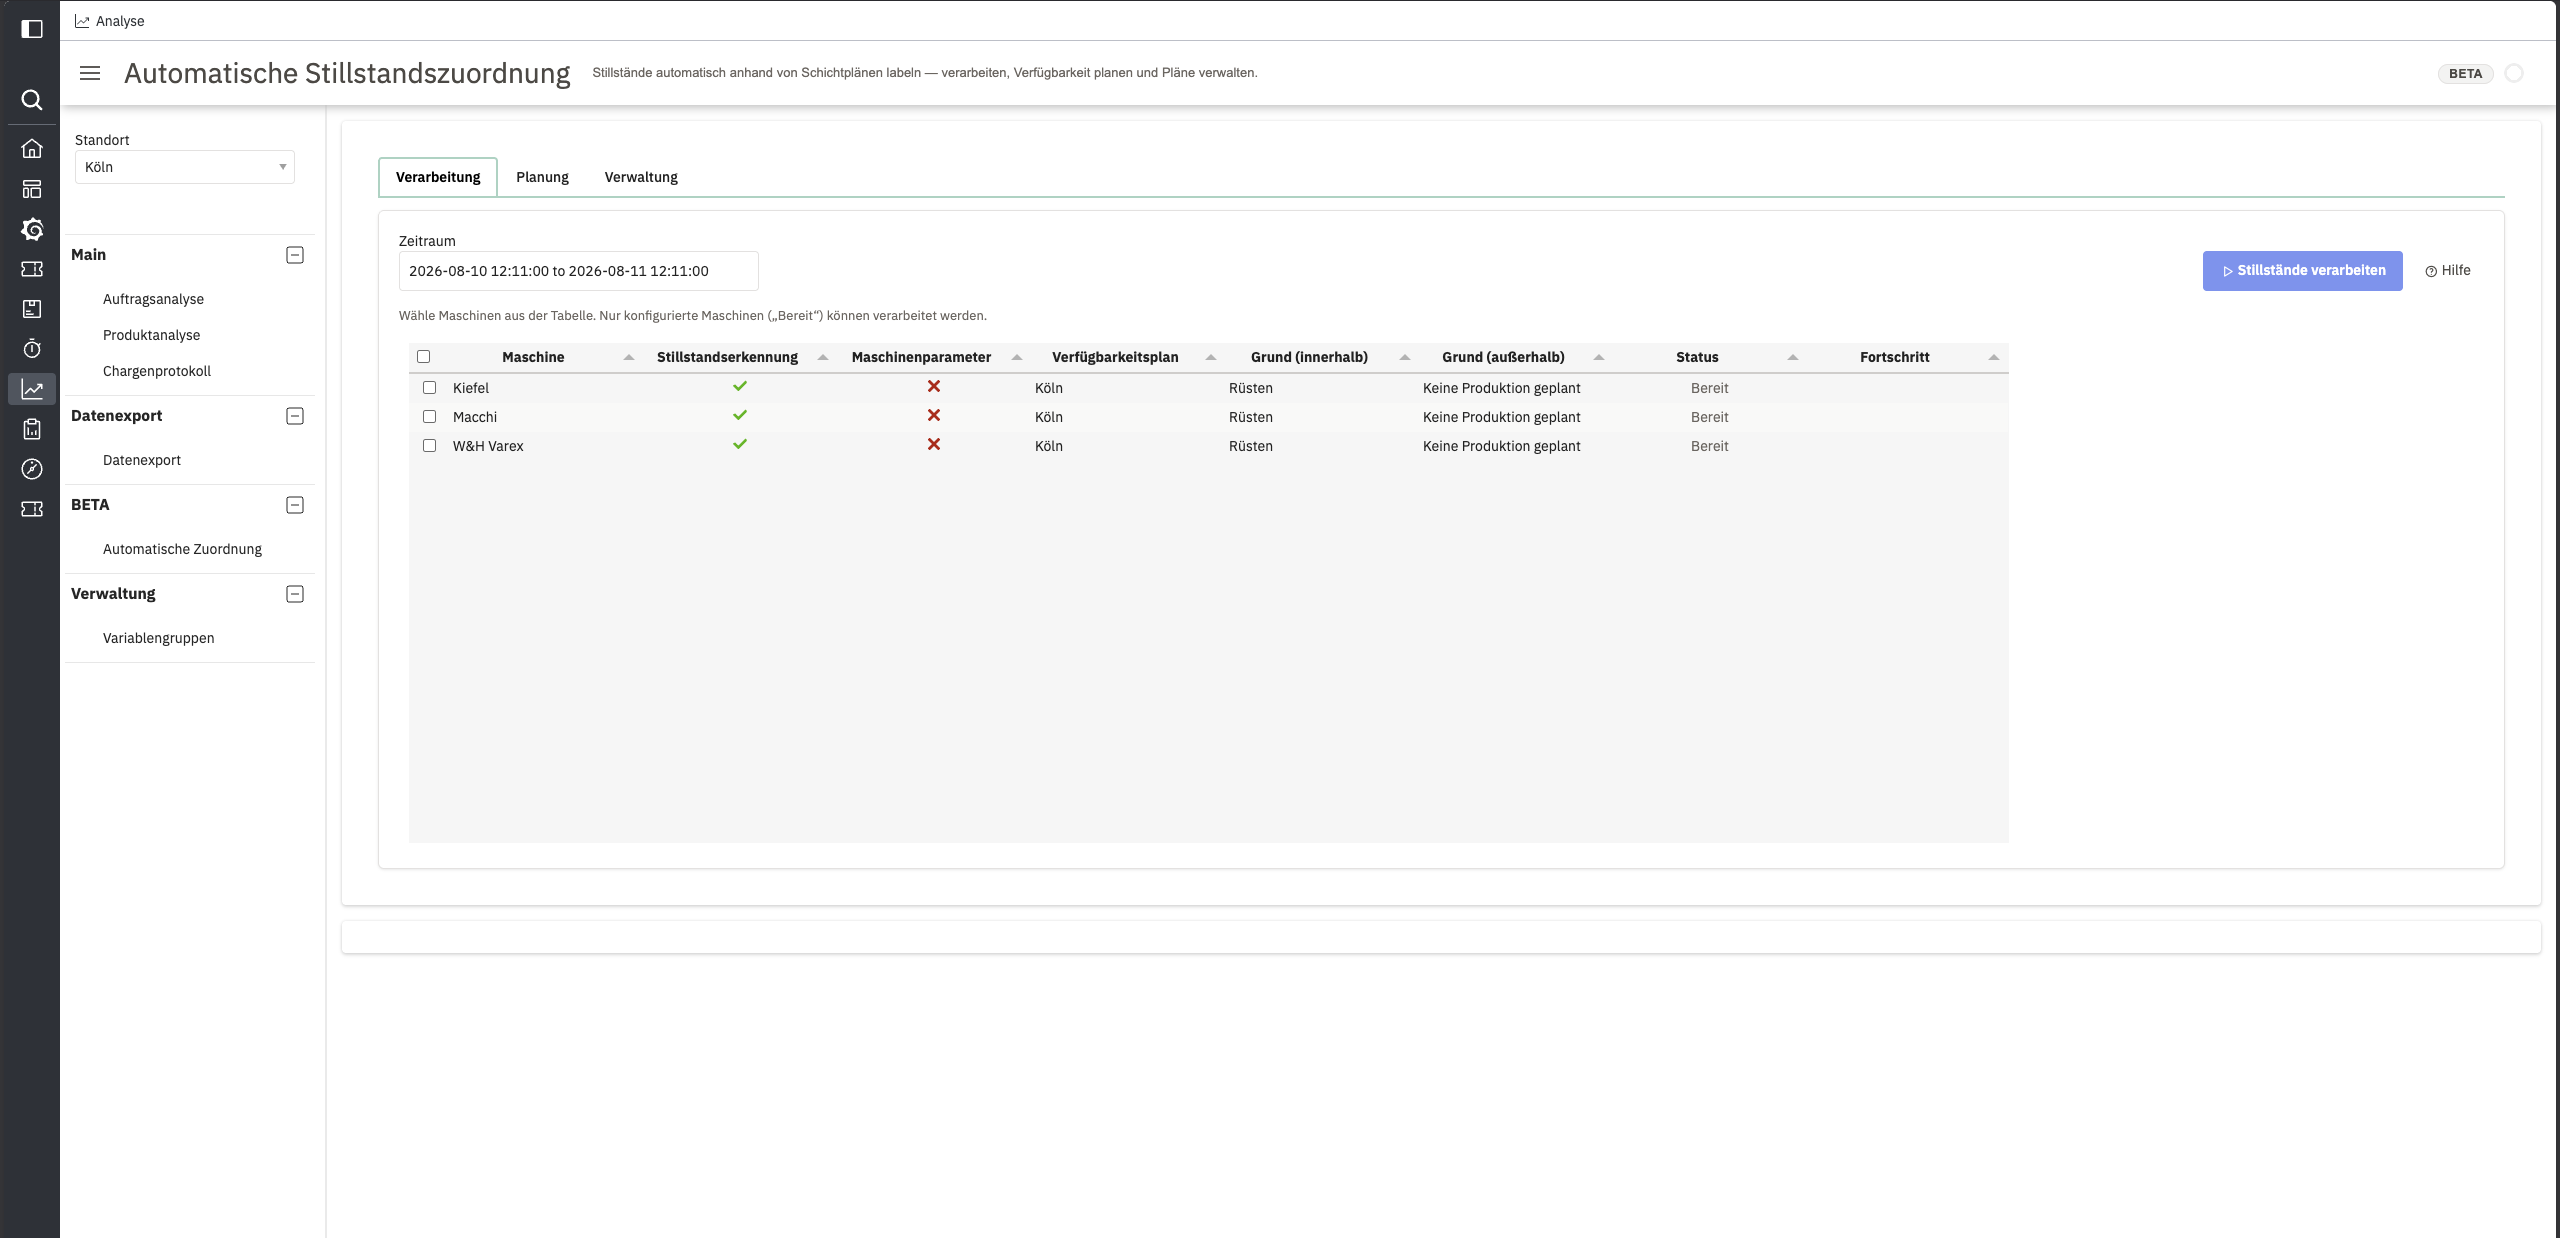This screenshot has width=2560, height=1238.
Task: Switch to the Planung tab
Action: (x=542, y=177)
